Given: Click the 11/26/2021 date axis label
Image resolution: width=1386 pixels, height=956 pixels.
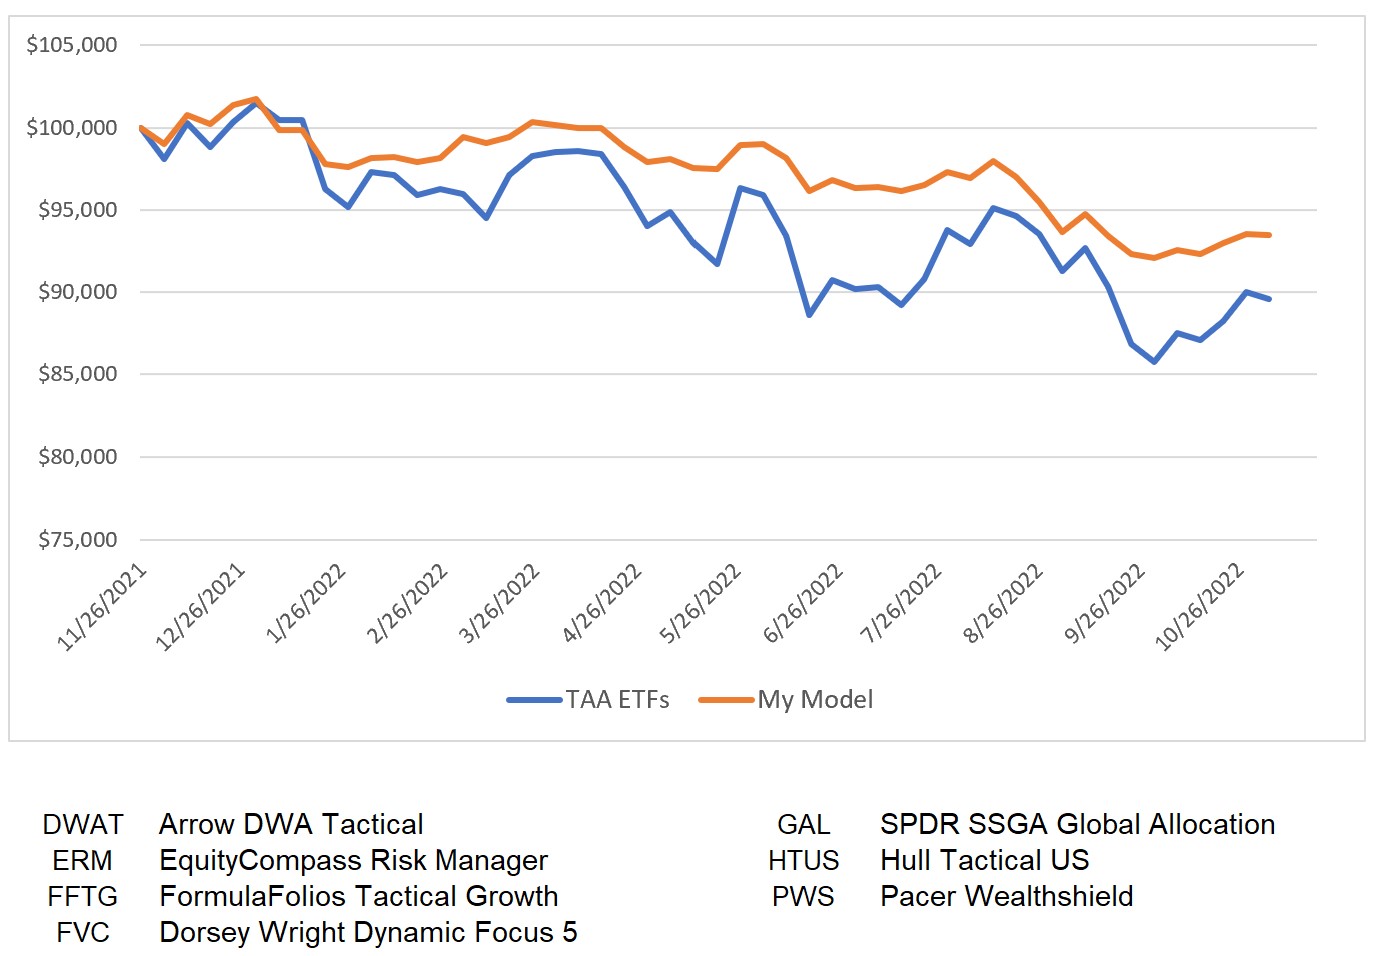Looking at the screenshot, I should [x=102, y=607].
